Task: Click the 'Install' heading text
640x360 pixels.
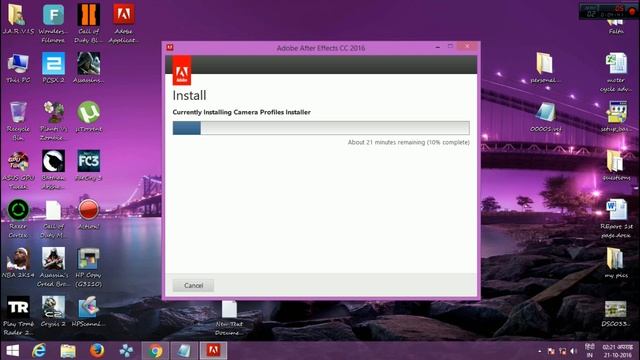Action: click(189, 96)
